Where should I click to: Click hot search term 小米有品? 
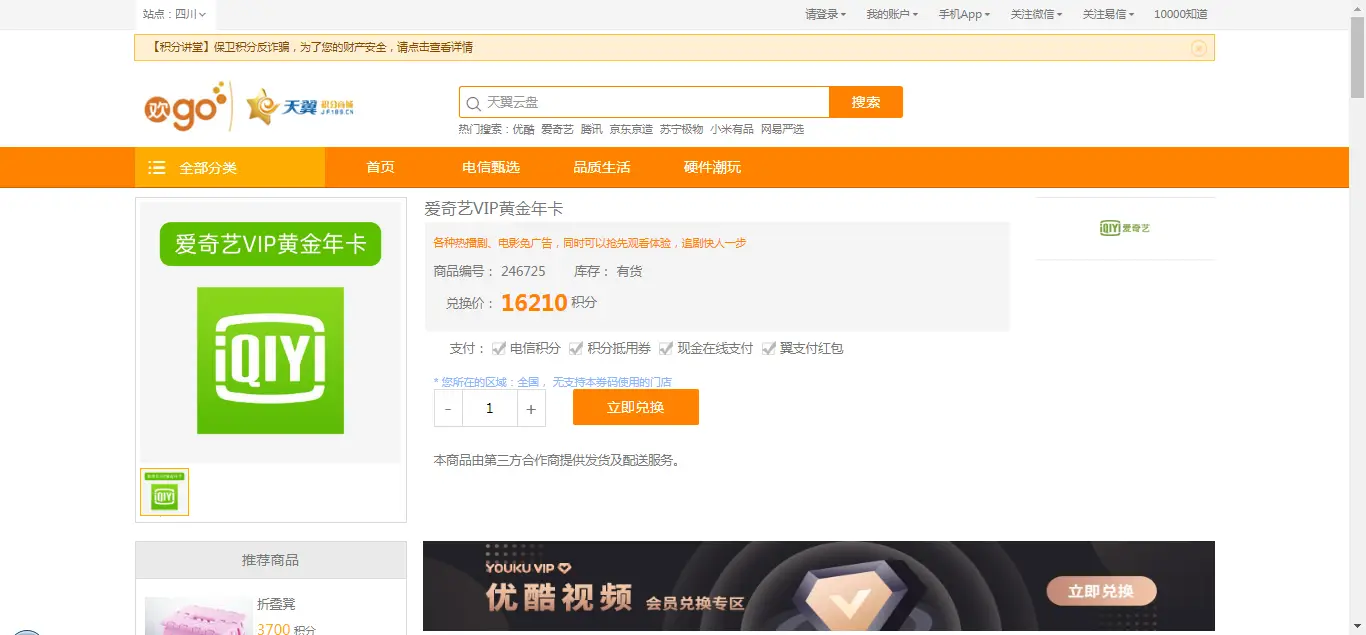click(732, 129)
